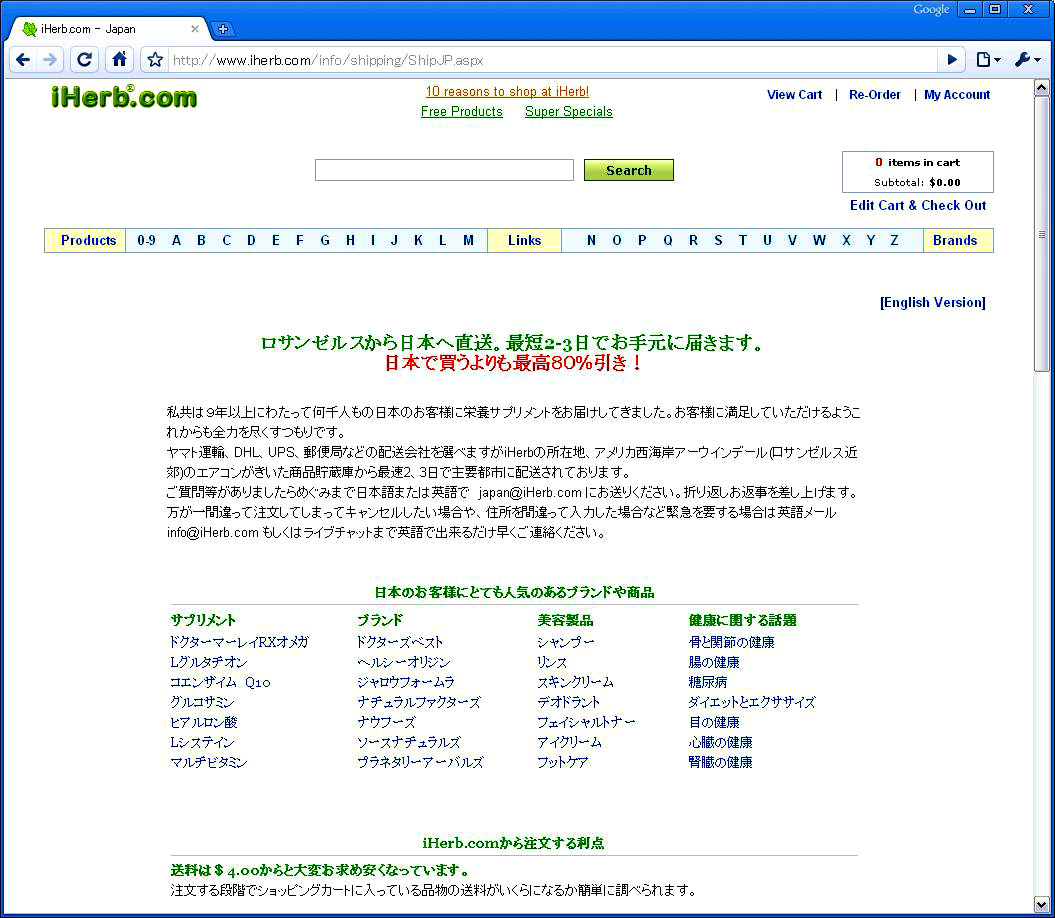Switch to the English Version

[933, 302]
